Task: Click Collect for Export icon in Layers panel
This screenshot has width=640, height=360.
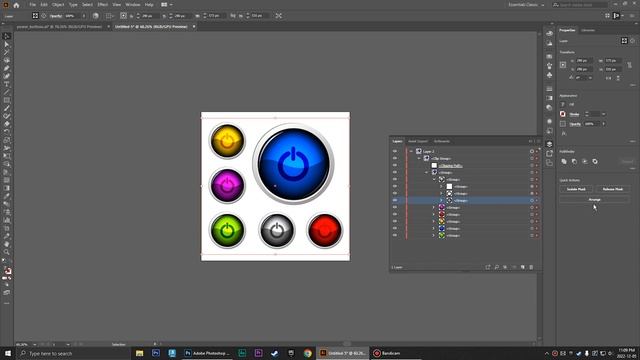Action: click(488, 267)
